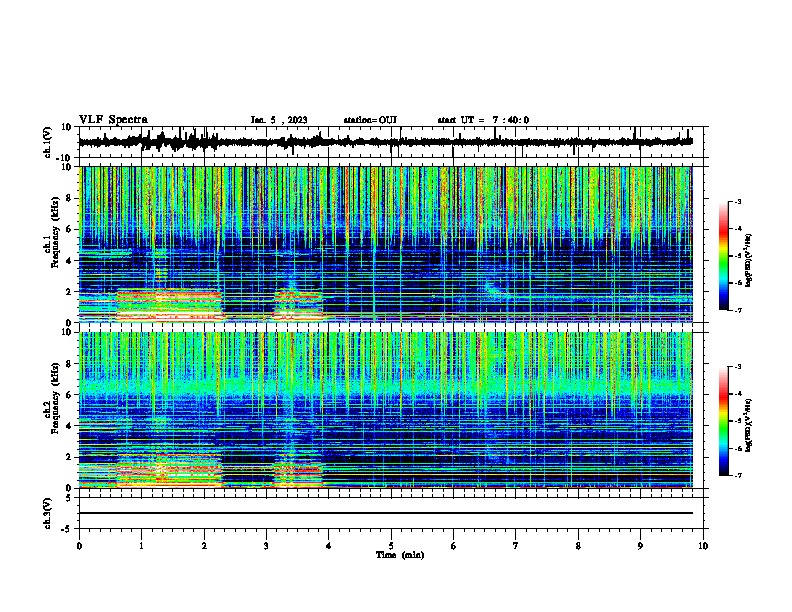
Task: Click time axis tick label "9"
Action: (640, 546)
